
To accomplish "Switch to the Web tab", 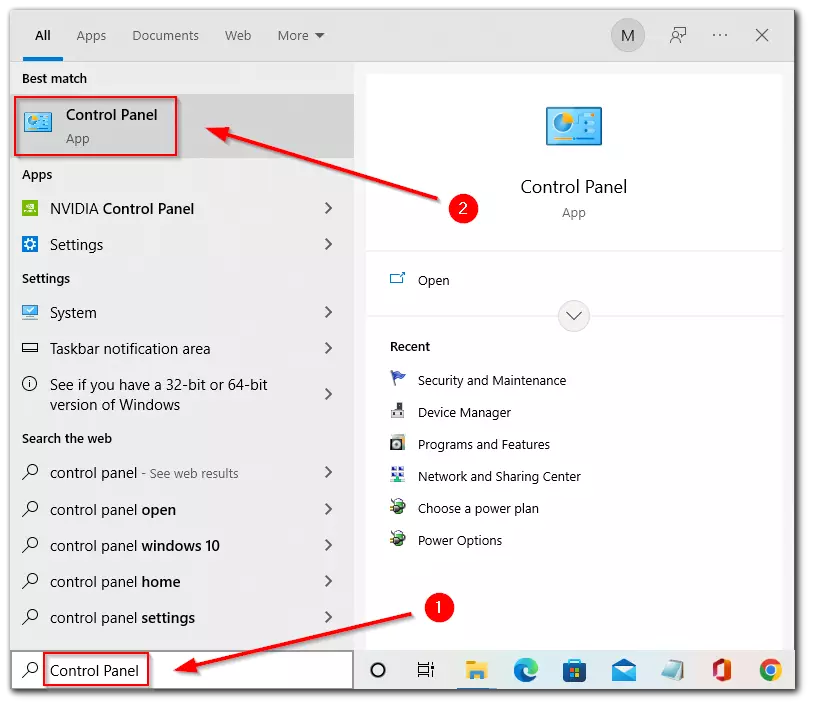I will tap(238, 35).
